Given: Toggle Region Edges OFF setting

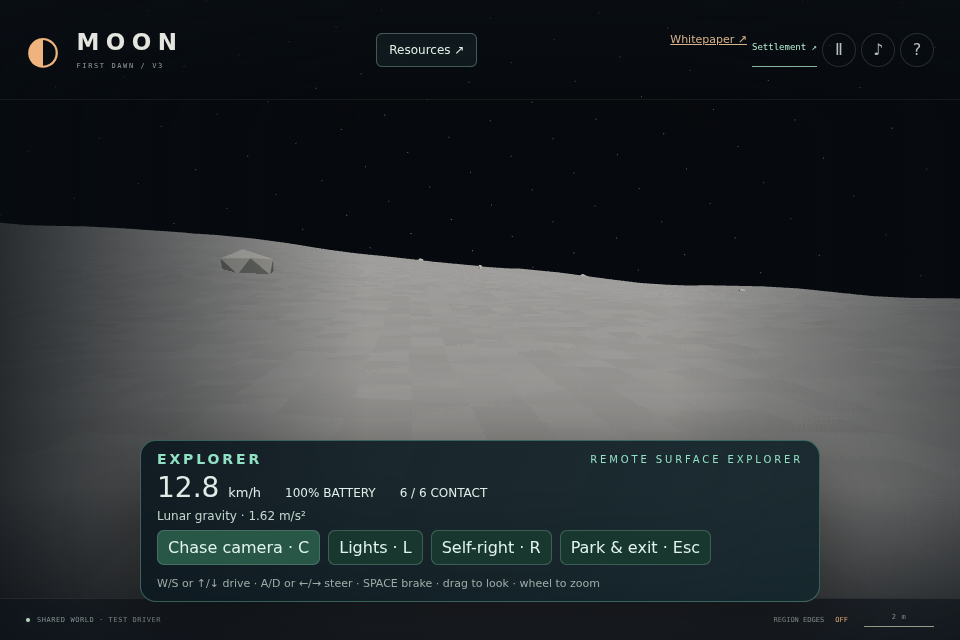Looking at the screenshot, I should 811,620.
